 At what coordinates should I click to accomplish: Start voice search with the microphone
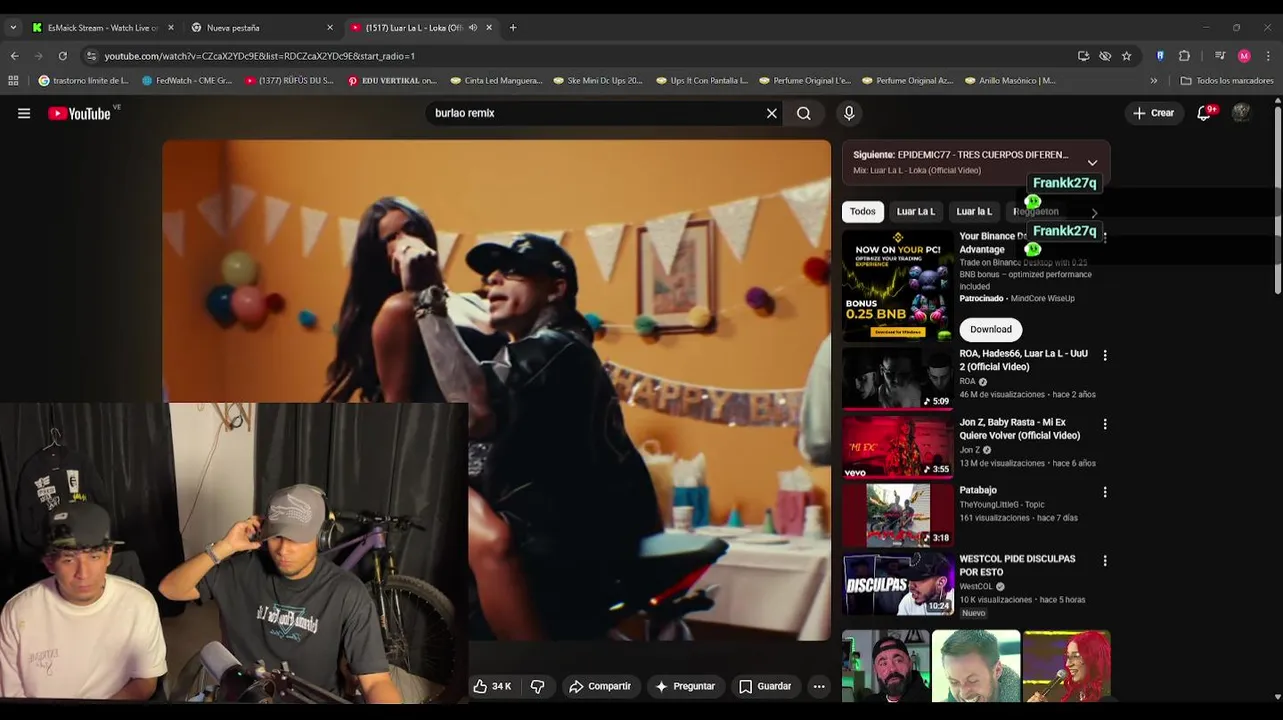click(849, 113)
